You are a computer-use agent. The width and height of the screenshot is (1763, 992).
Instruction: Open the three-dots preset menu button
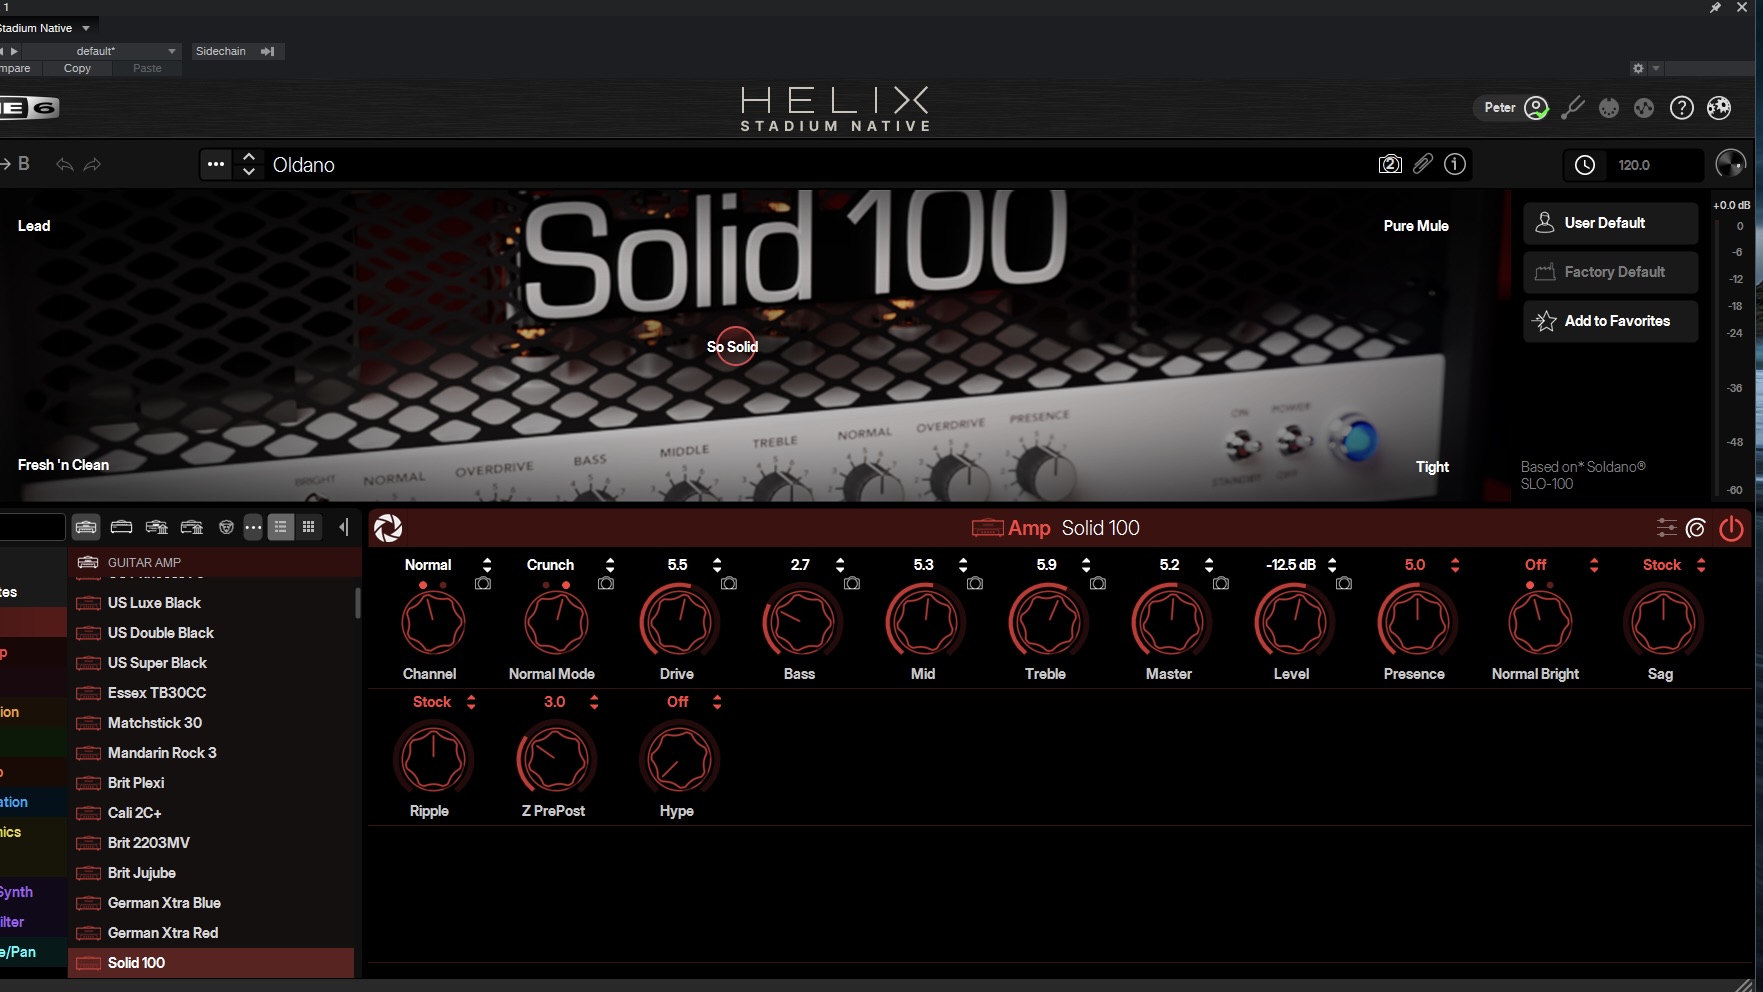[x=216, y=164]
